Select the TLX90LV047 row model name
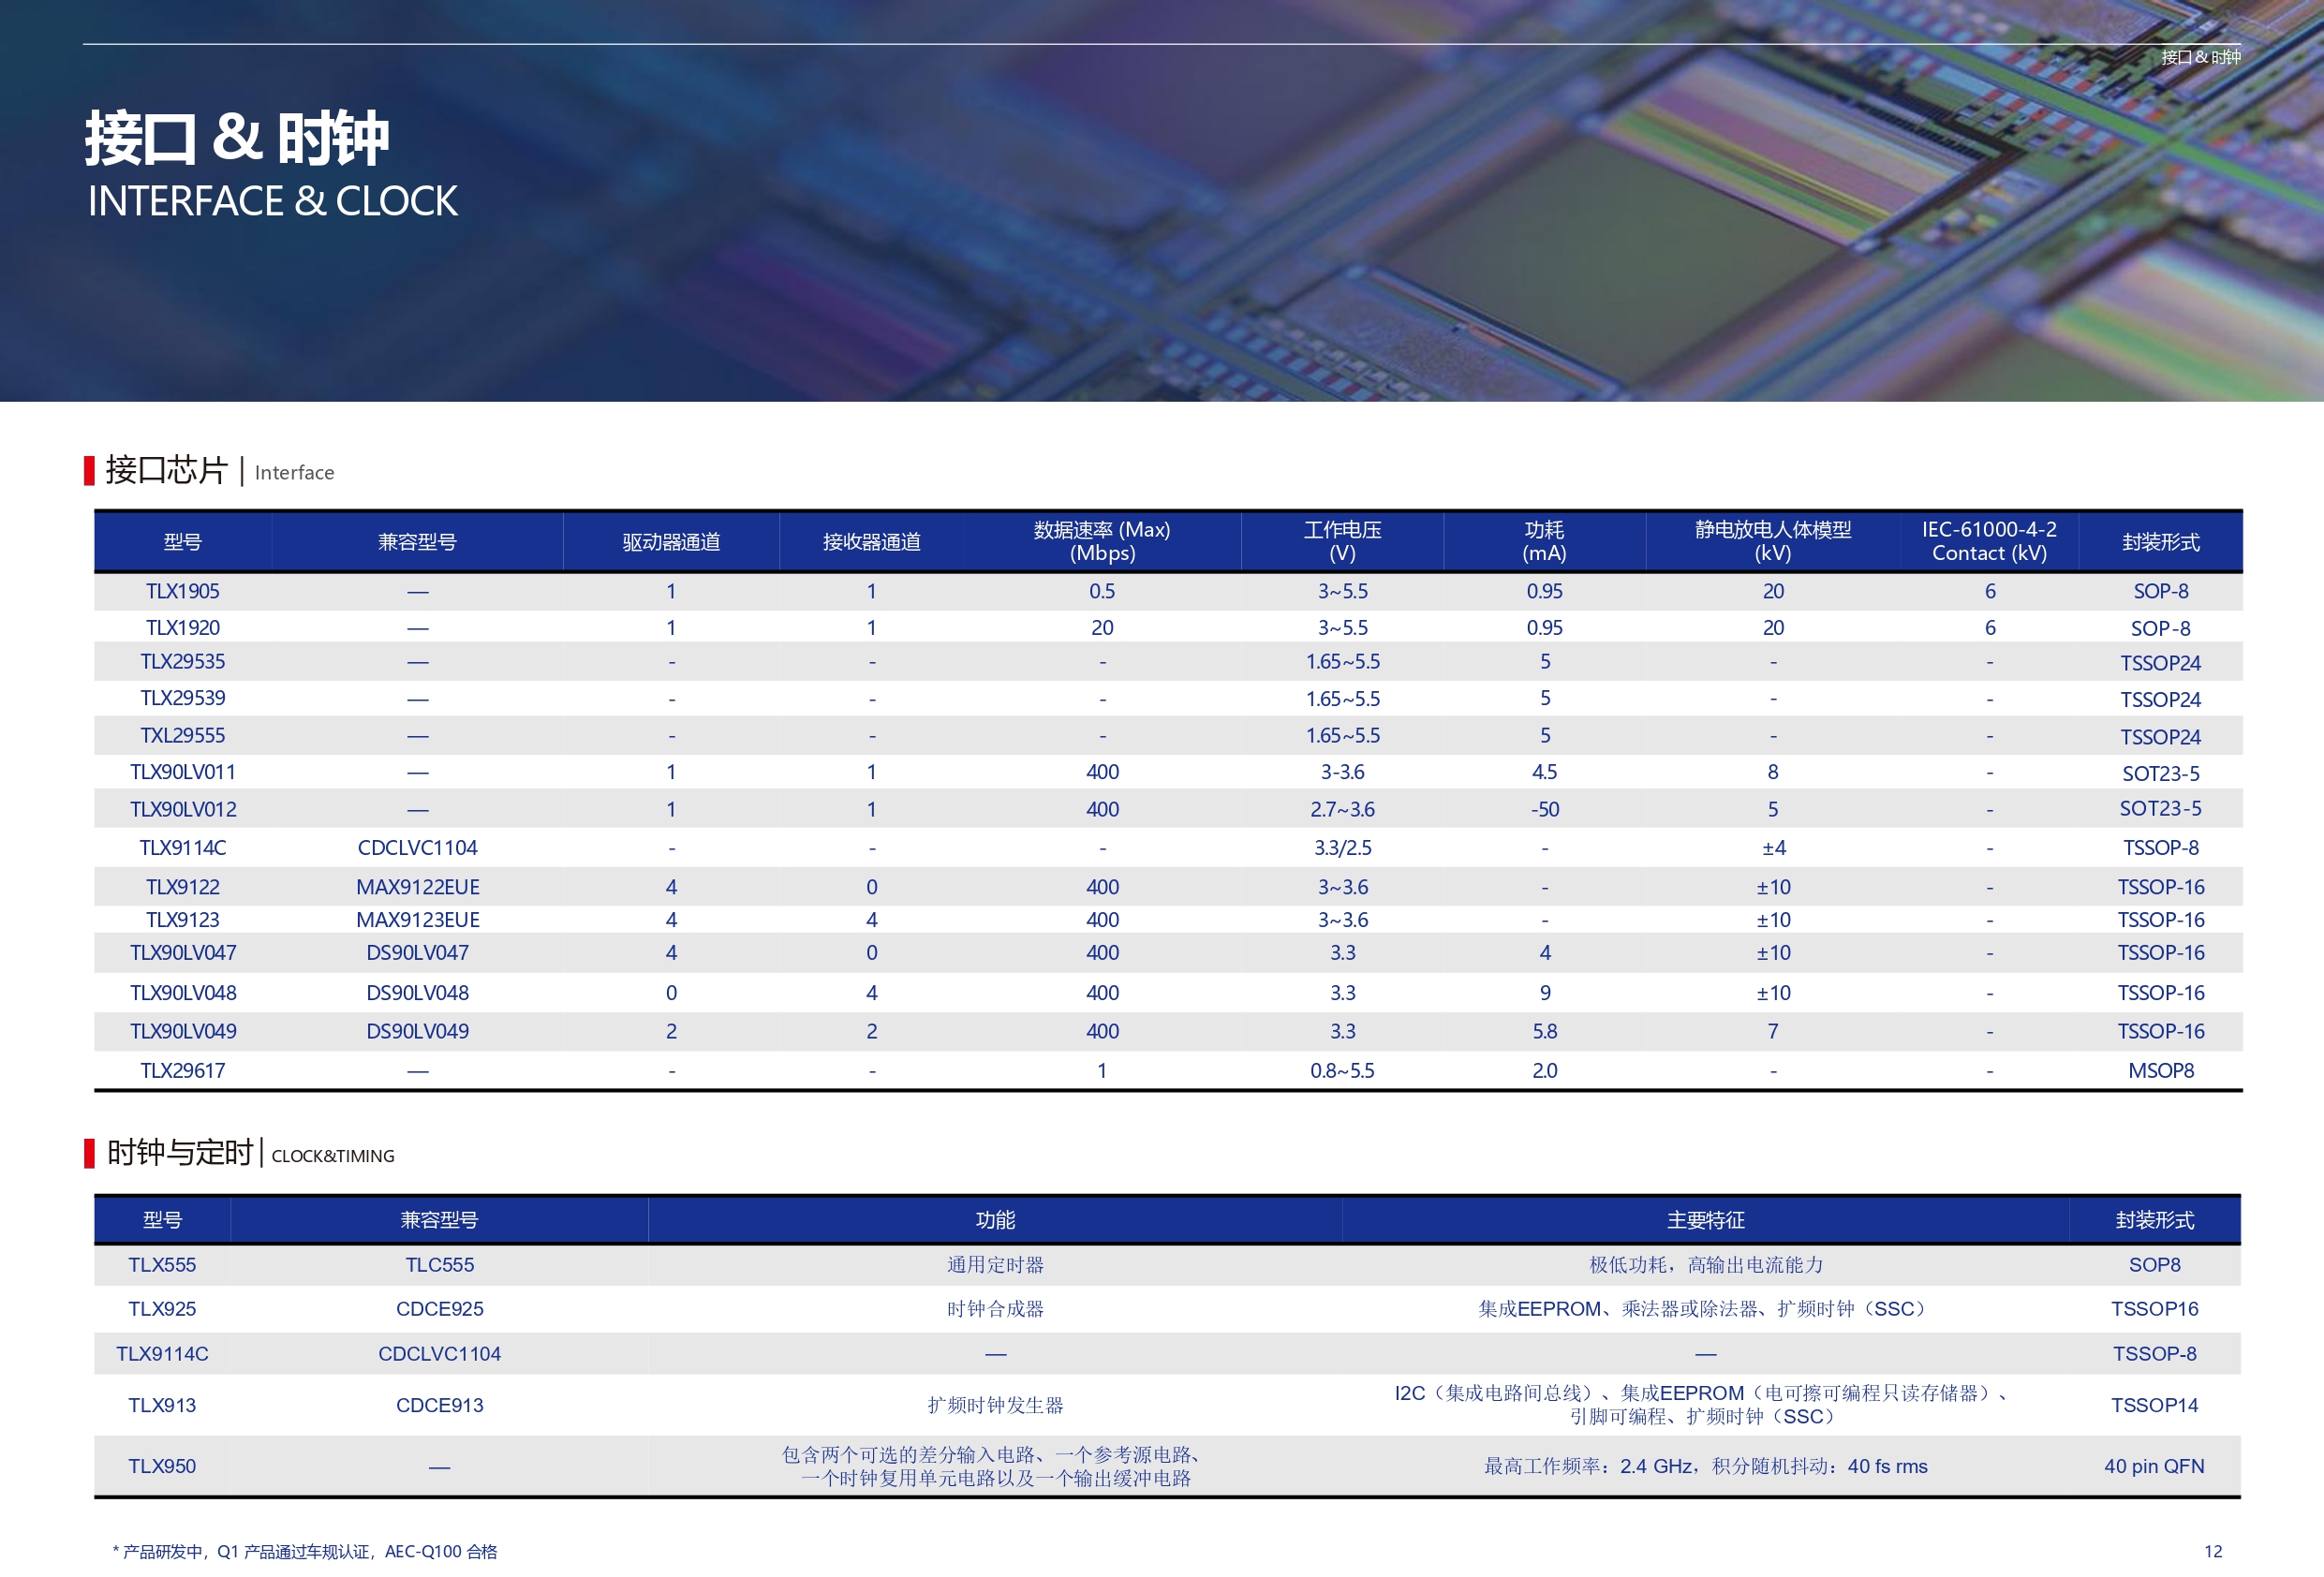Viewport: 2324px width, 1577px height. [183, 953]
